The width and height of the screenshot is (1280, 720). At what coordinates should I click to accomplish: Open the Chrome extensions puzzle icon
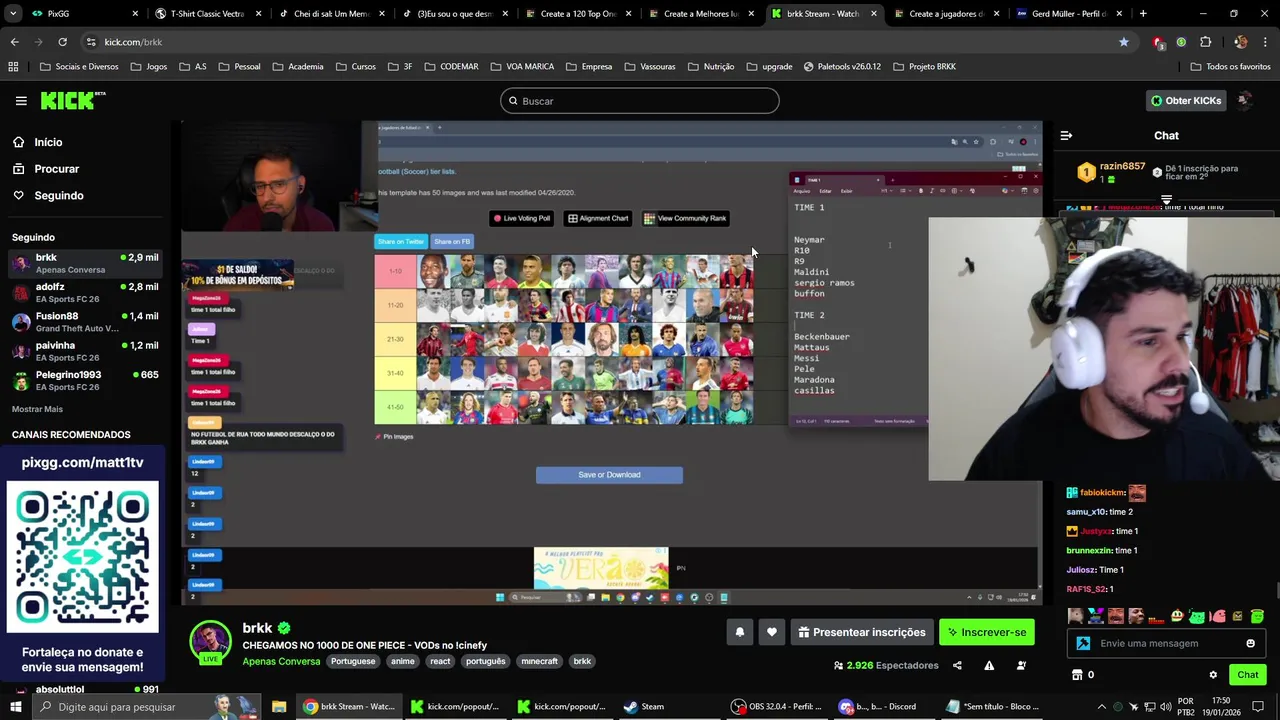pos(1205,42)
